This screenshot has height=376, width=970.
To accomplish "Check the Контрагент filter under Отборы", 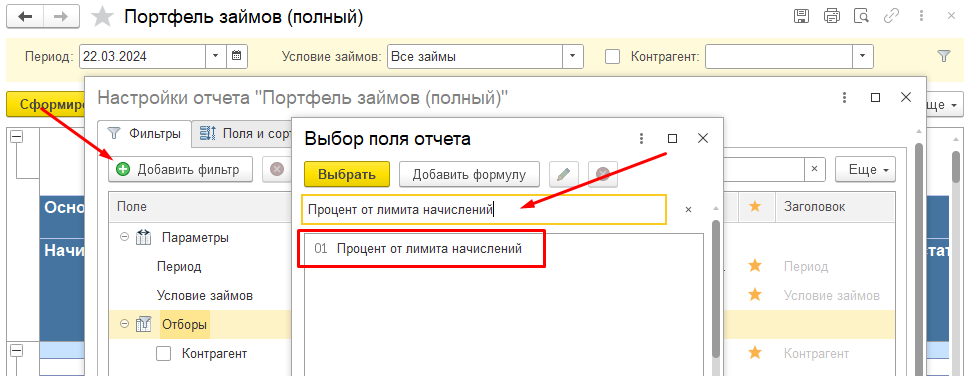I will [163, 354].
